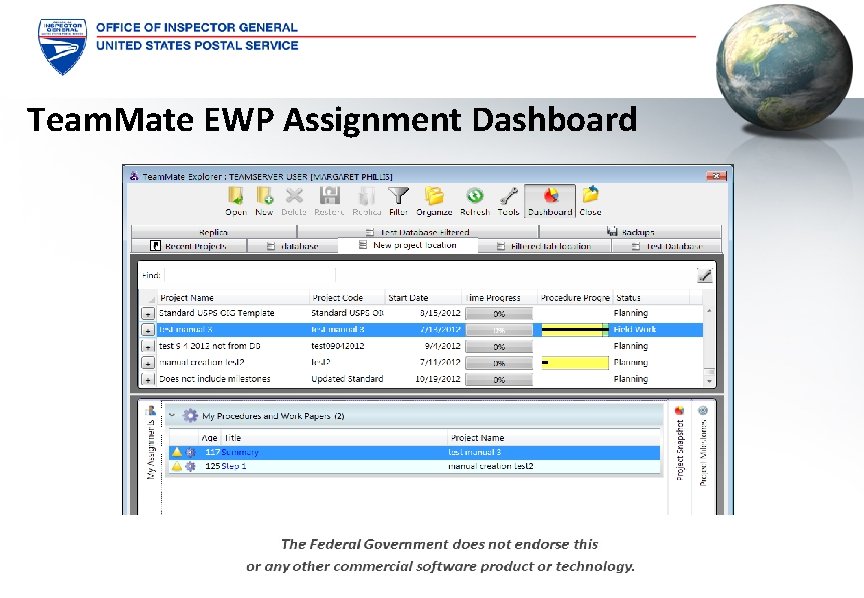The height and width of the screenshot is (598, 864).
Task: Click yellow procedure progress bar for test manual 3
Action: coord(575,330)
